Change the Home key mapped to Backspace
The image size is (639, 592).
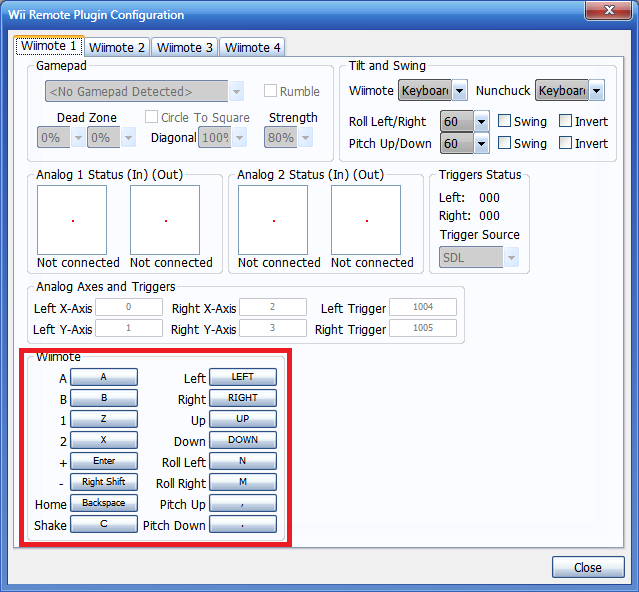click(103, 503)
